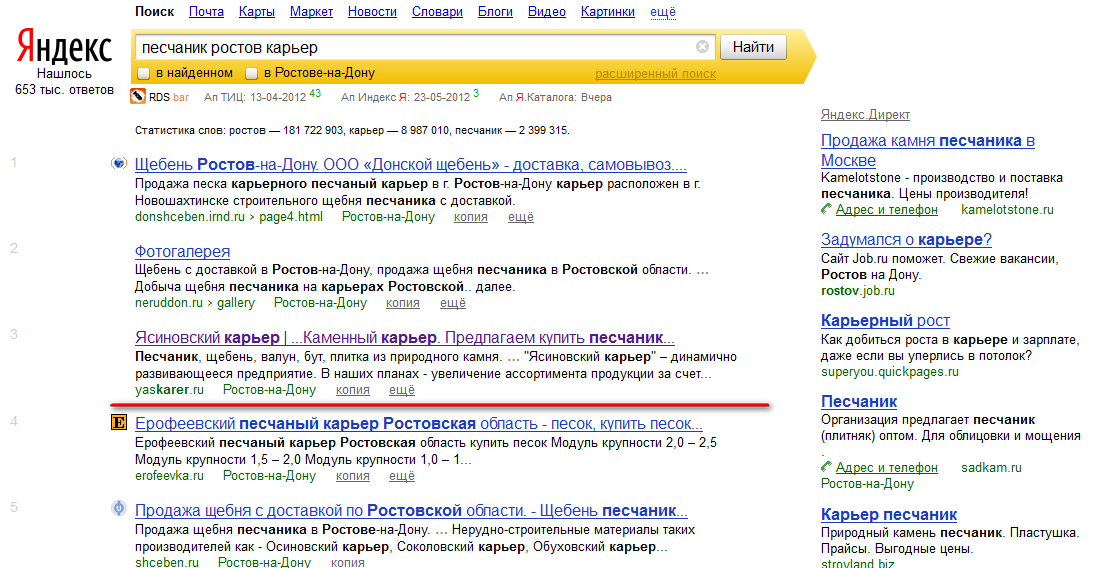
Task: Open cached копия of donshceben.irnd.ru result
Action: click(x=470, y=217)
